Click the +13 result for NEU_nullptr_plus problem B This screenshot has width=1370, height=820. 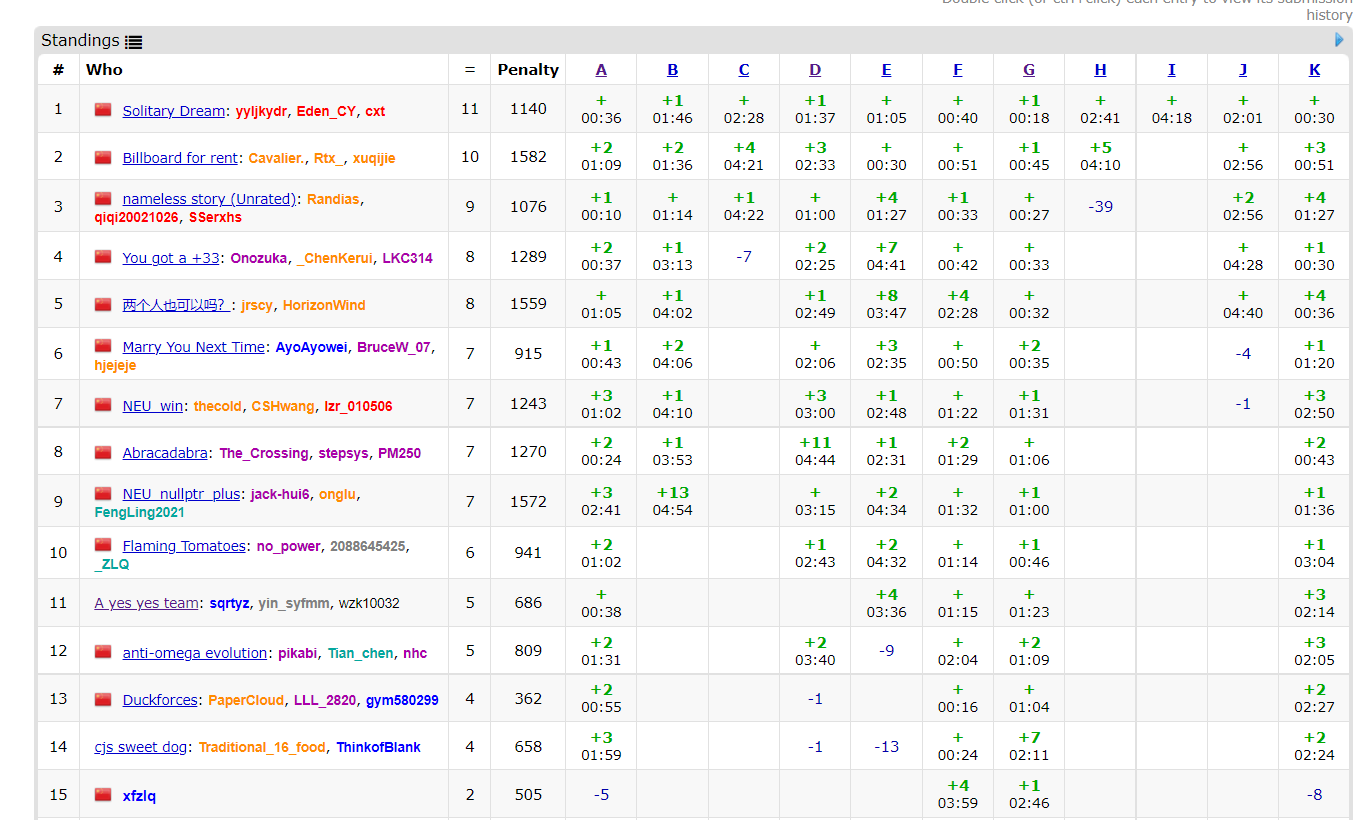pyautogui.click(x=672, y=492)
